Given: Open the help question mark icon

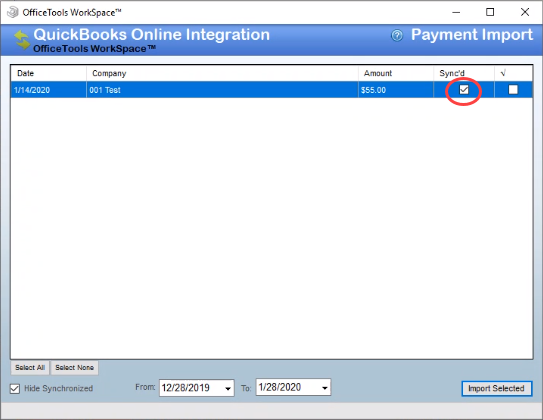Looking at the screenshot, I should [x=397, y=35].
